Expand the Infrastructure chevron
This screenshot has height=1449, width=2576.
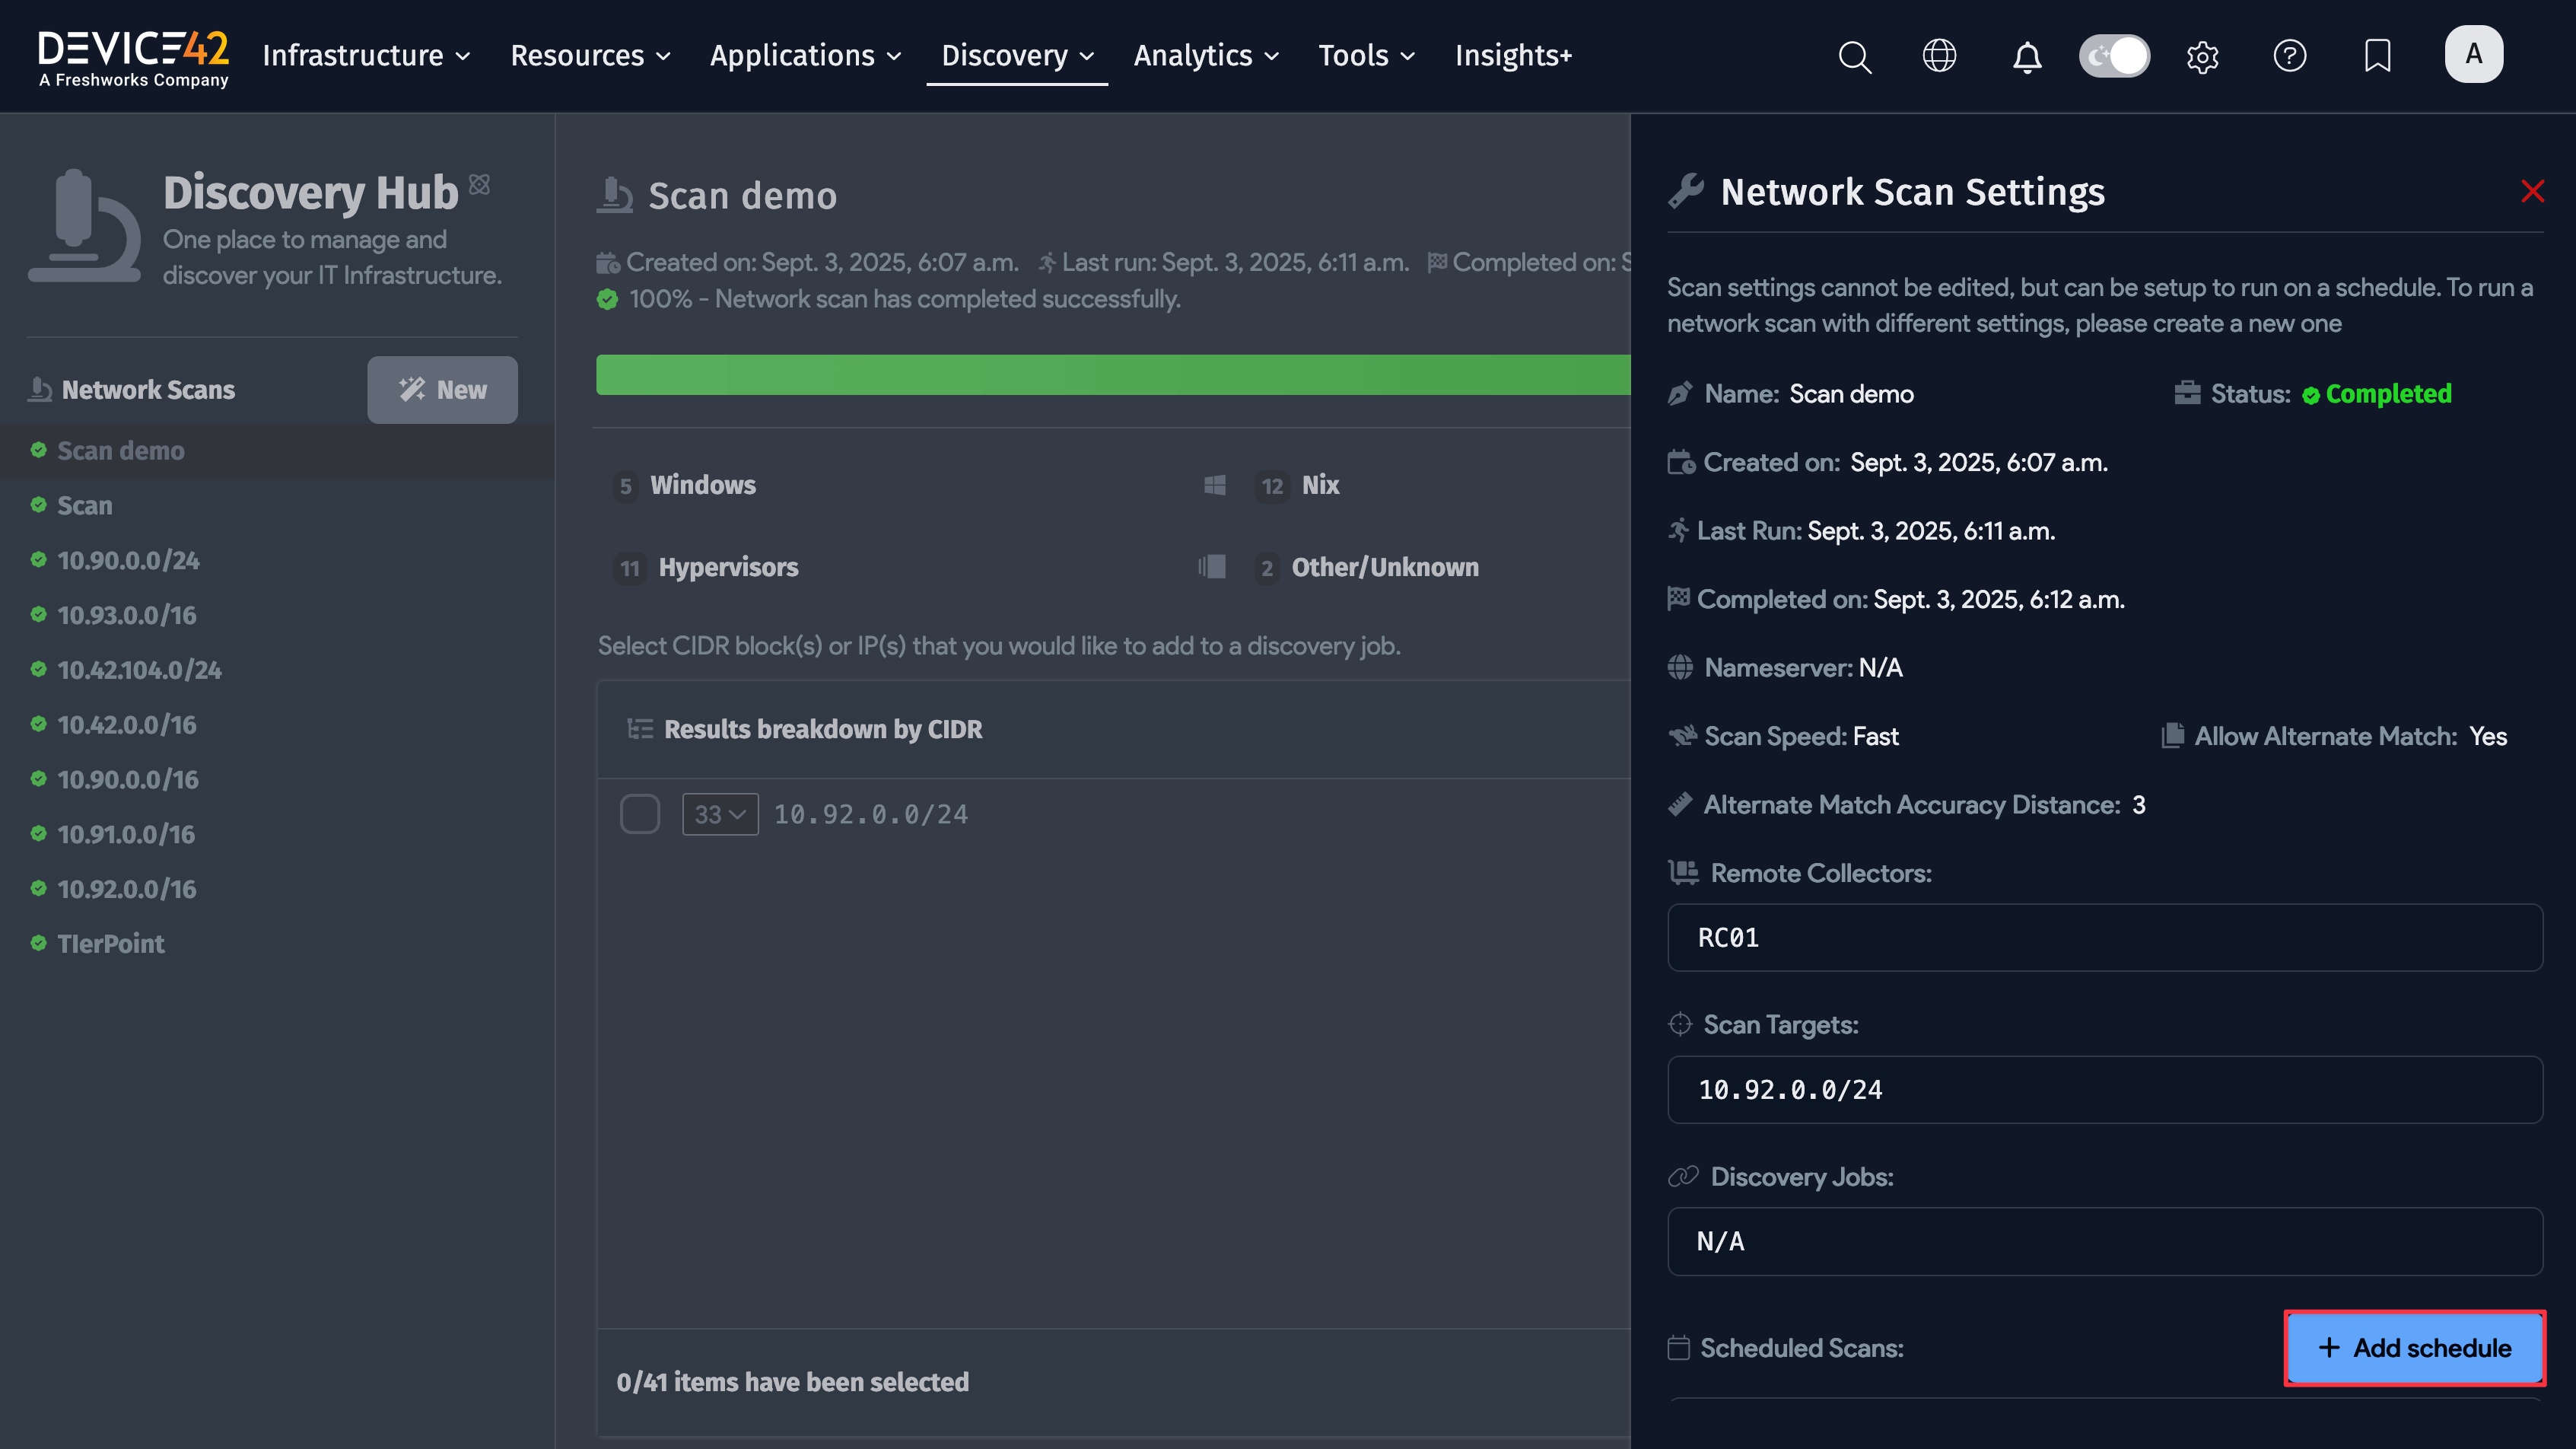click(x=462, y=57)
